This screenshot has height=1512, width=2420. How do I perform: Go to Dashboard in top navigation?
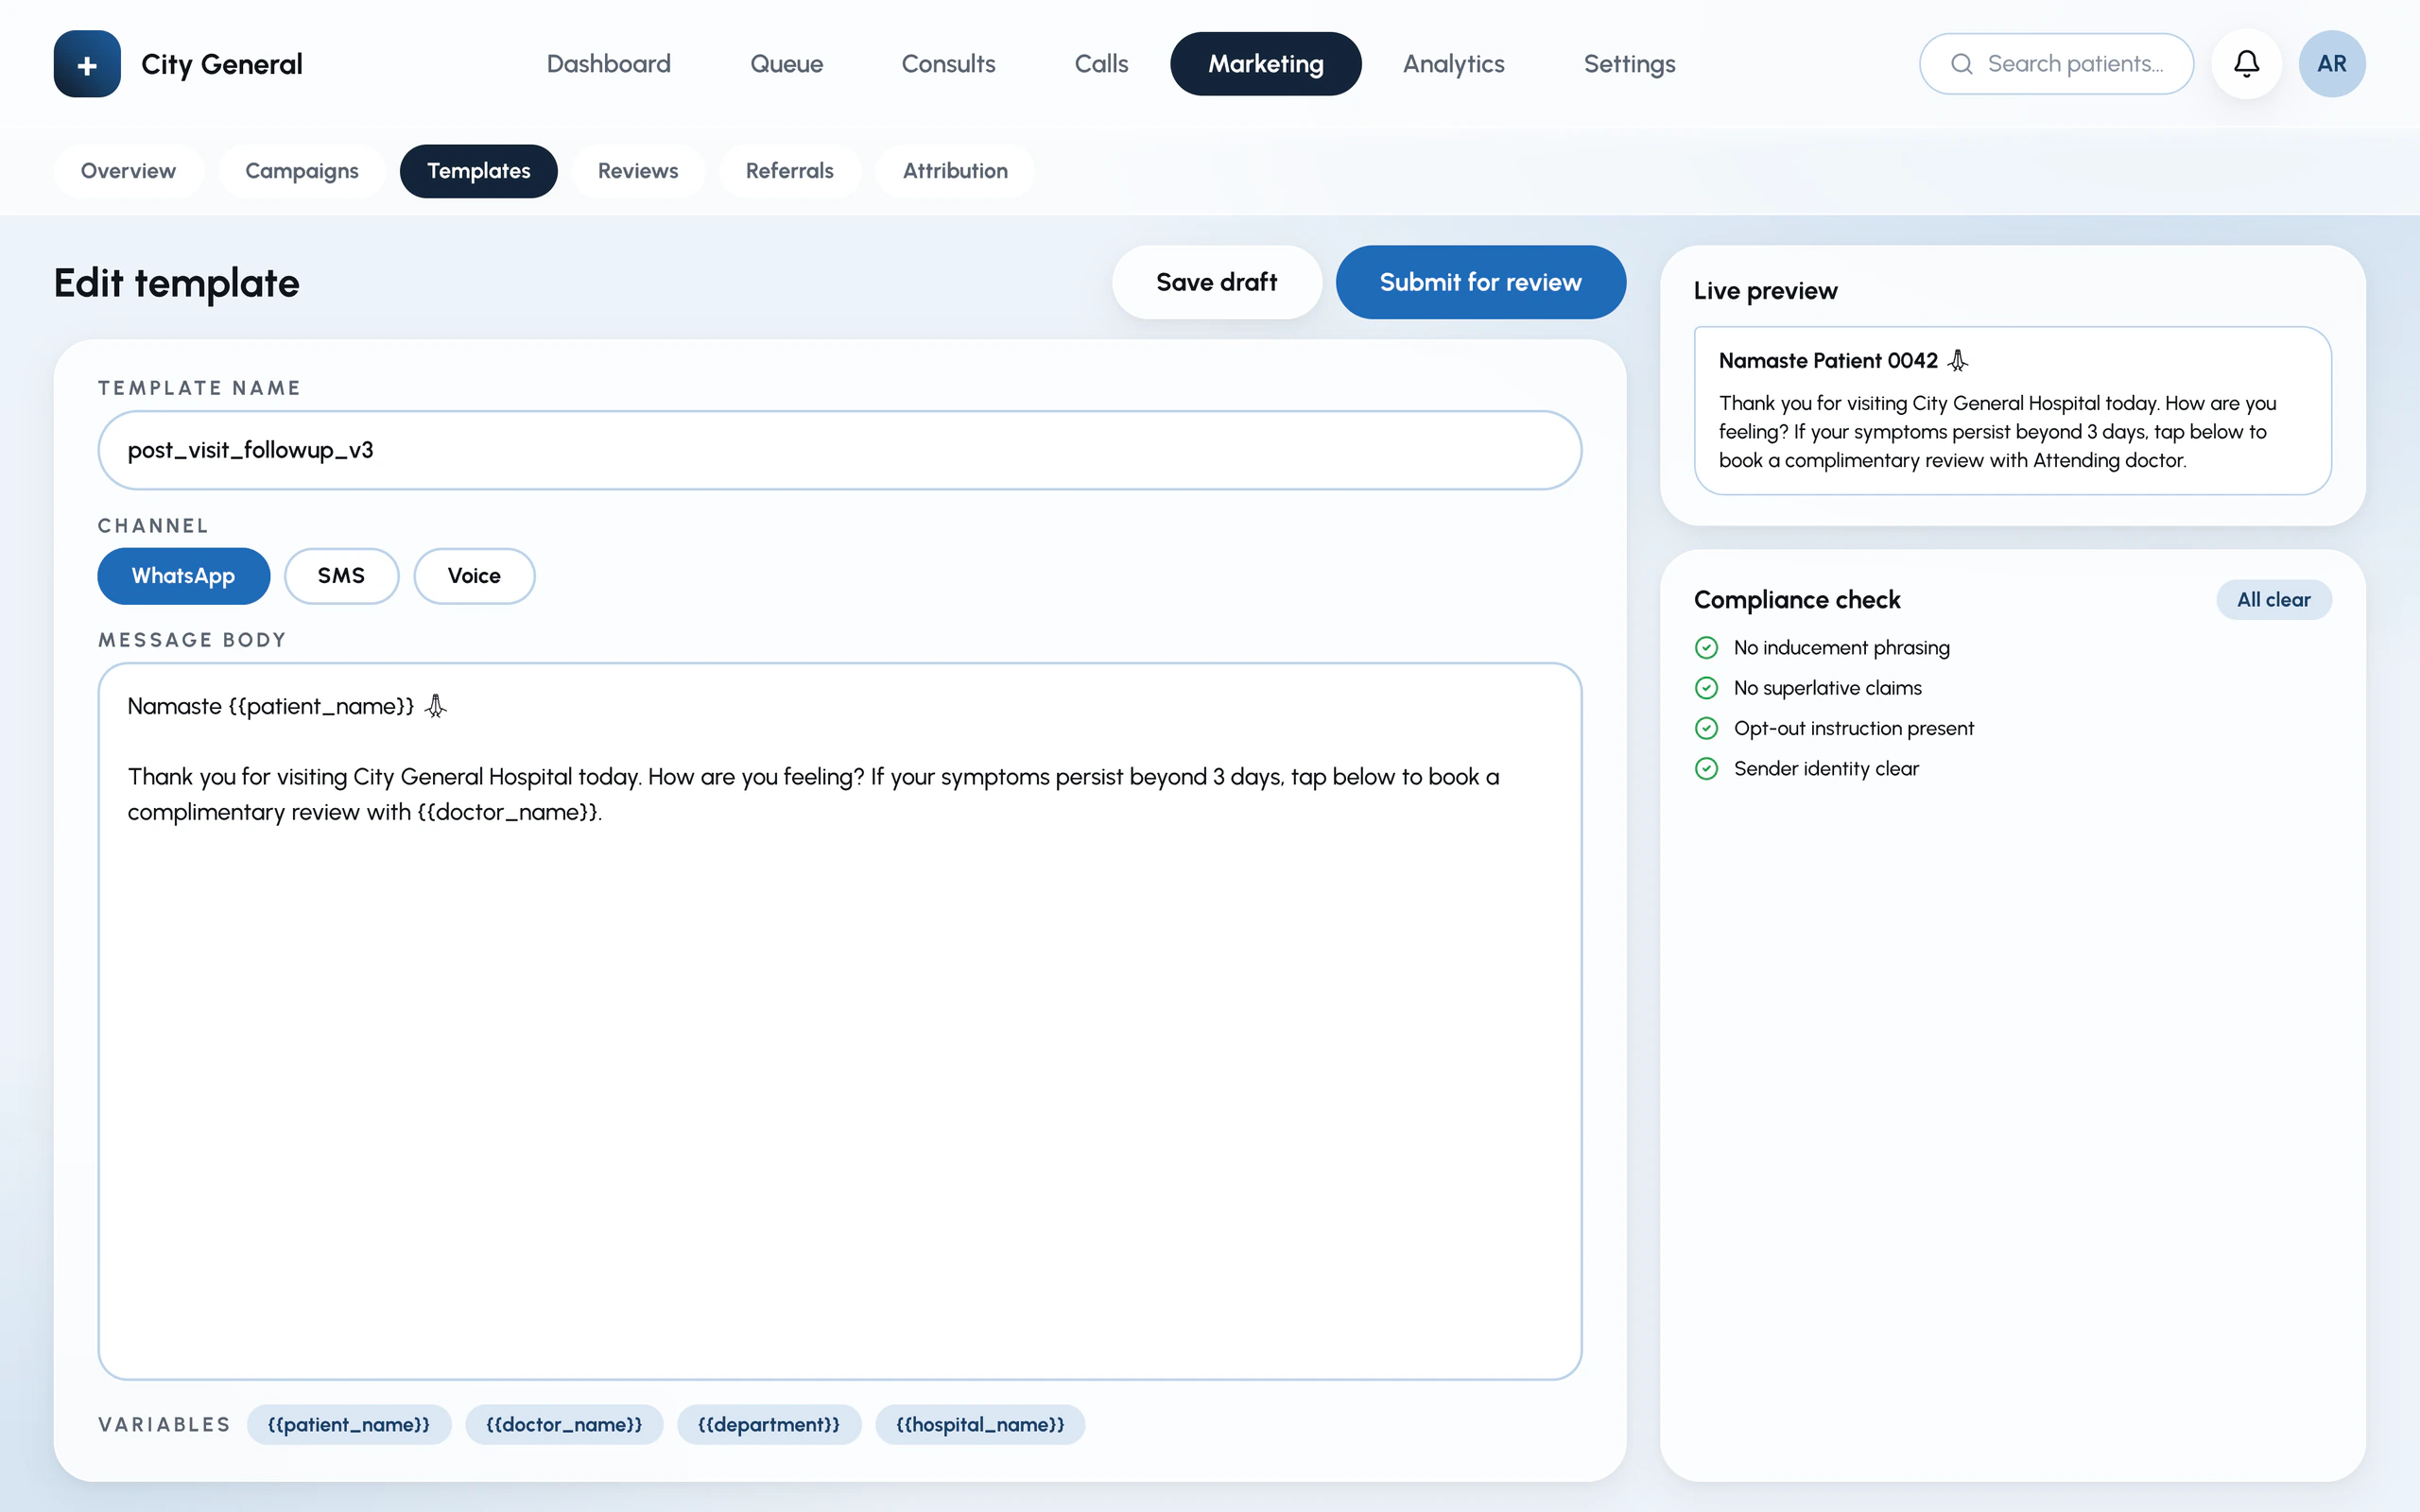[608, 64]
